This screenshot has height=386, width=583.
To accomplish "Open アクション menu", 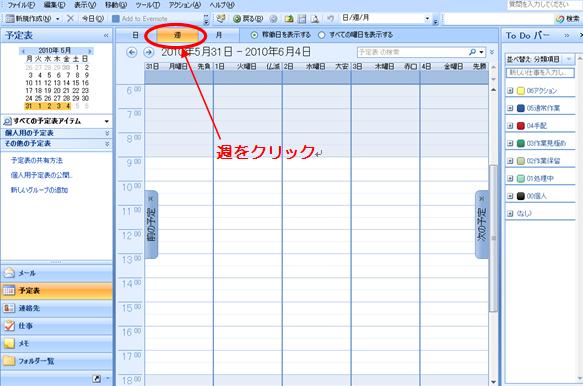I will coord(184,5).
